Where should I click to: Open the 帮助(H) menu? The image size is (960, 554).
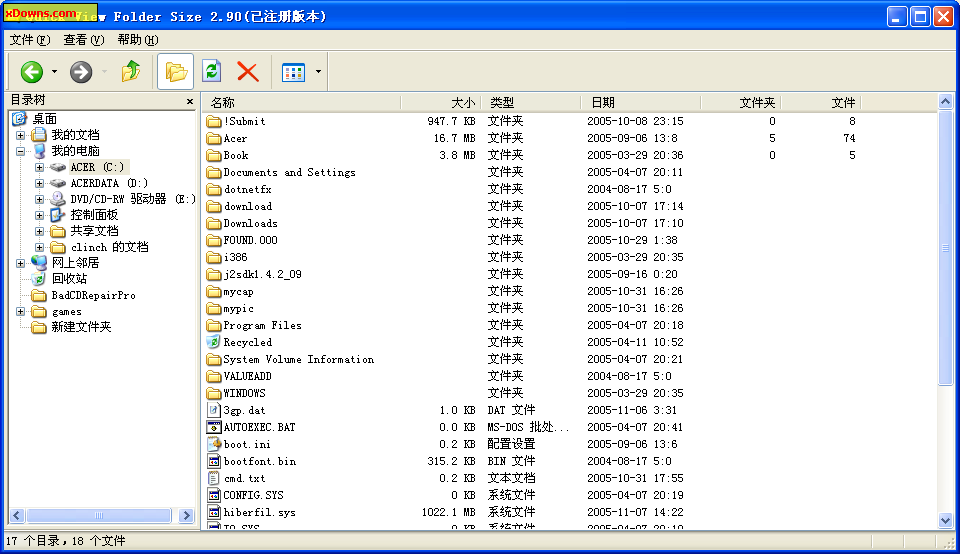point(138,40)
